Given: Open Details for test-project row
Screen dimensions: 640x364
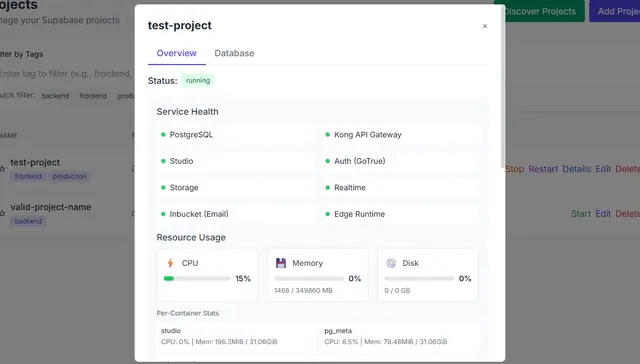Looking at the screenshot, I should 576,169.
